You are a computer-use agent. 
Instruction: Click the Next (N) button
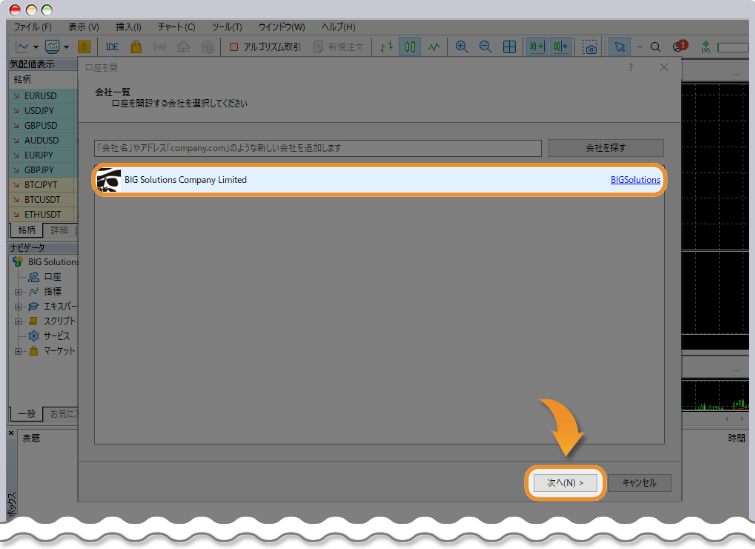[x=565, y=483]
